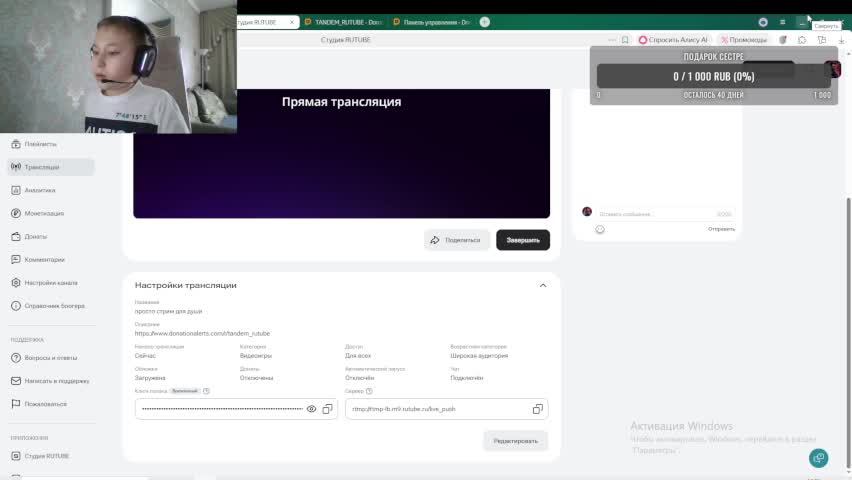Switch to TANDEM_RUTUBE browser tab
852x480 pixels.
pos(343,22)
